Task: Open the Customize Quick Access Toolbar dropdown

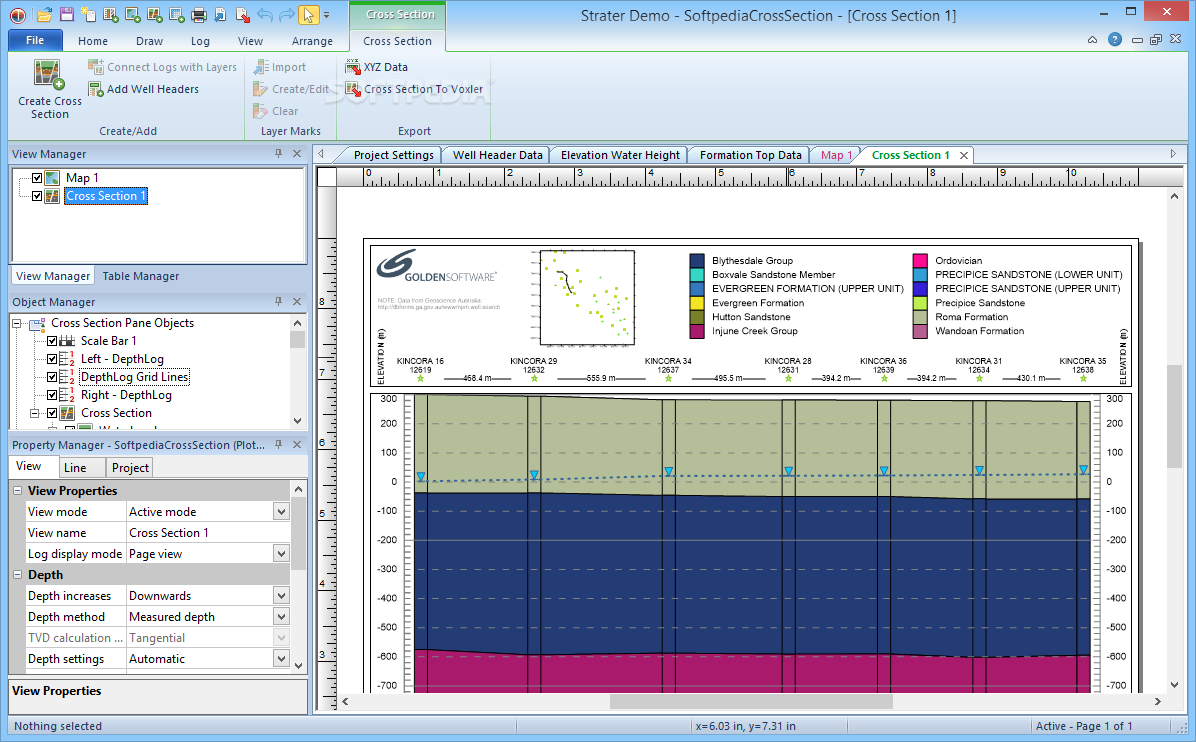Action: [x=326, y=15]
